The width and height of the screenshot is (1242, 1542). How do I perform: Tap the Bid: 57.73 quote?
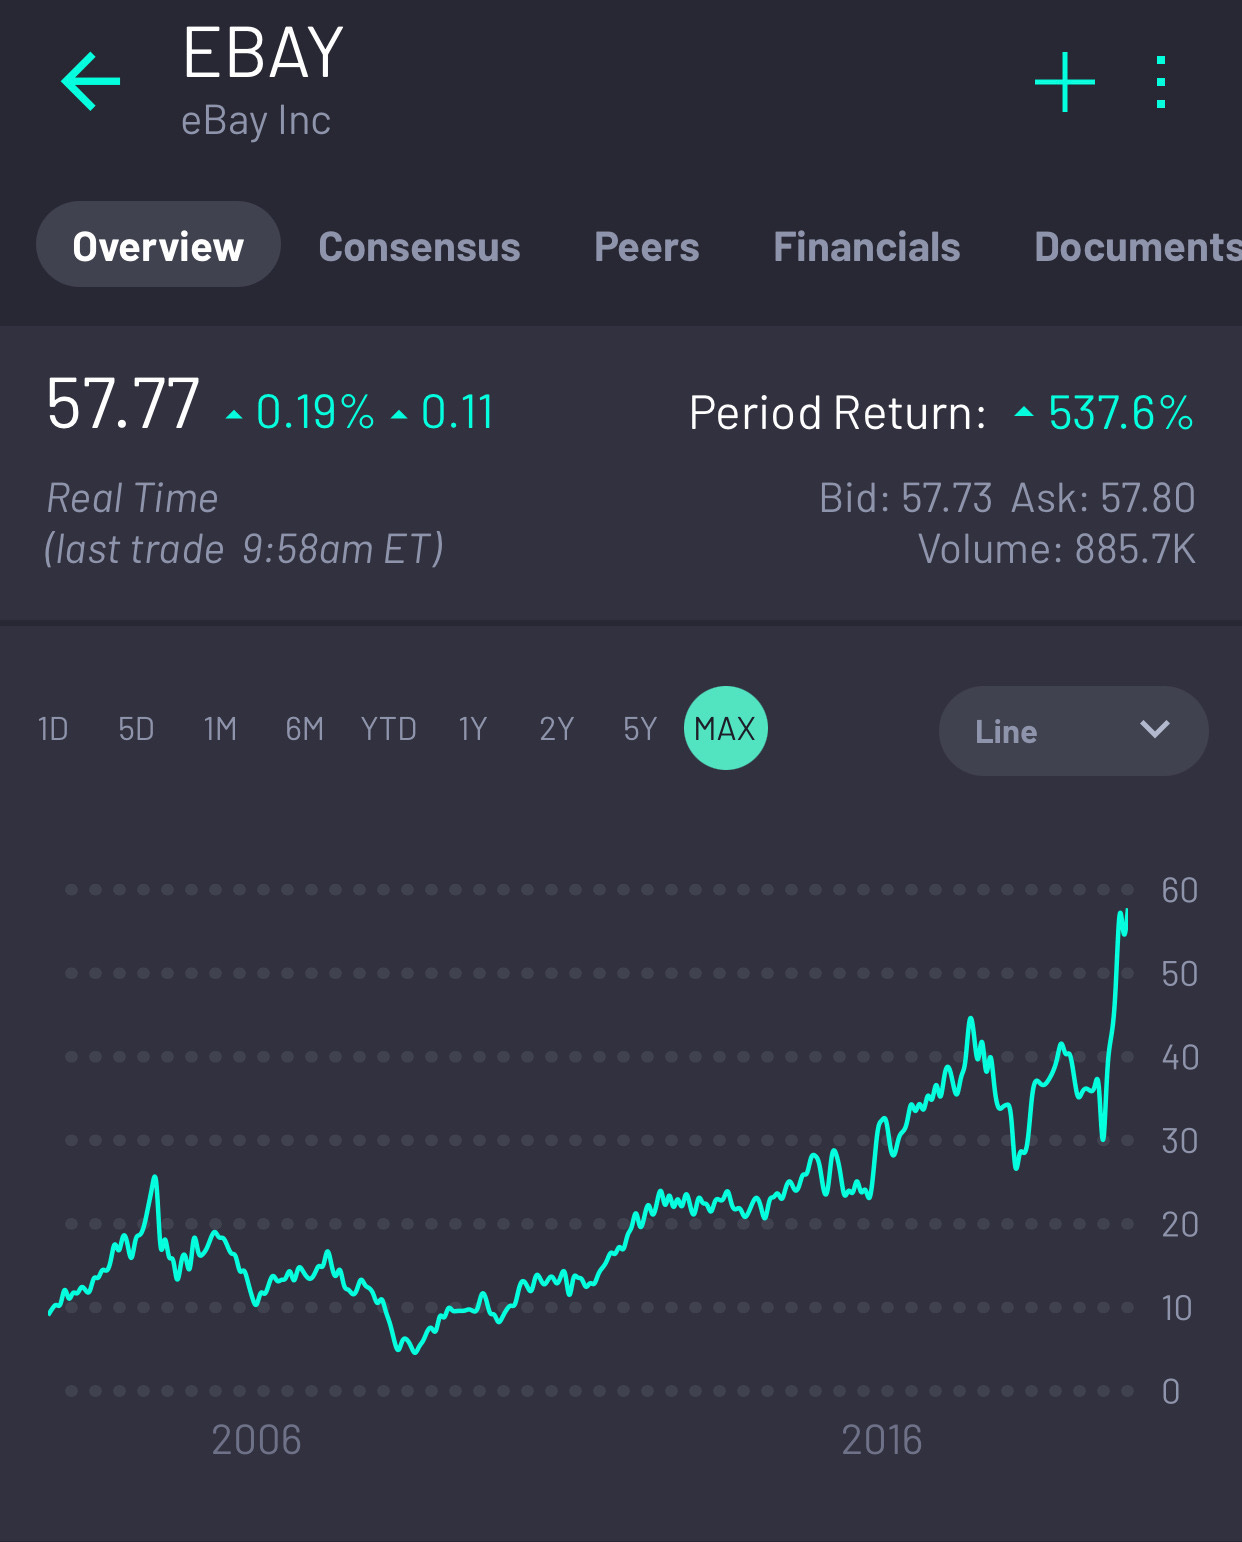906,498
